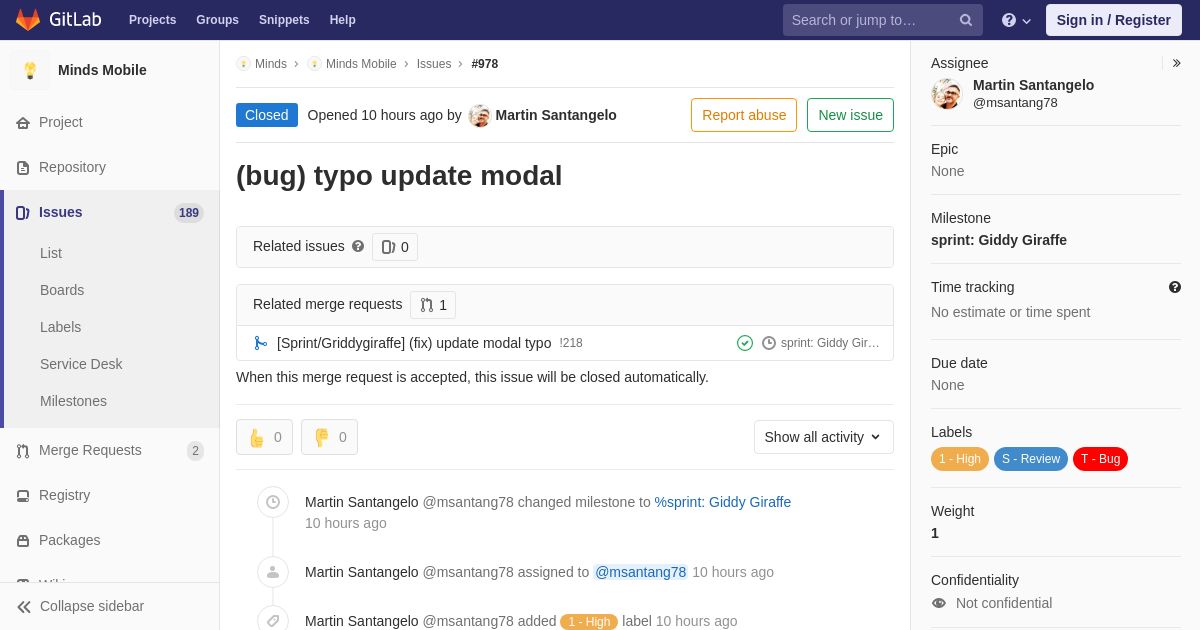Click the GitLab fox logo

click(x=28, y=20)
